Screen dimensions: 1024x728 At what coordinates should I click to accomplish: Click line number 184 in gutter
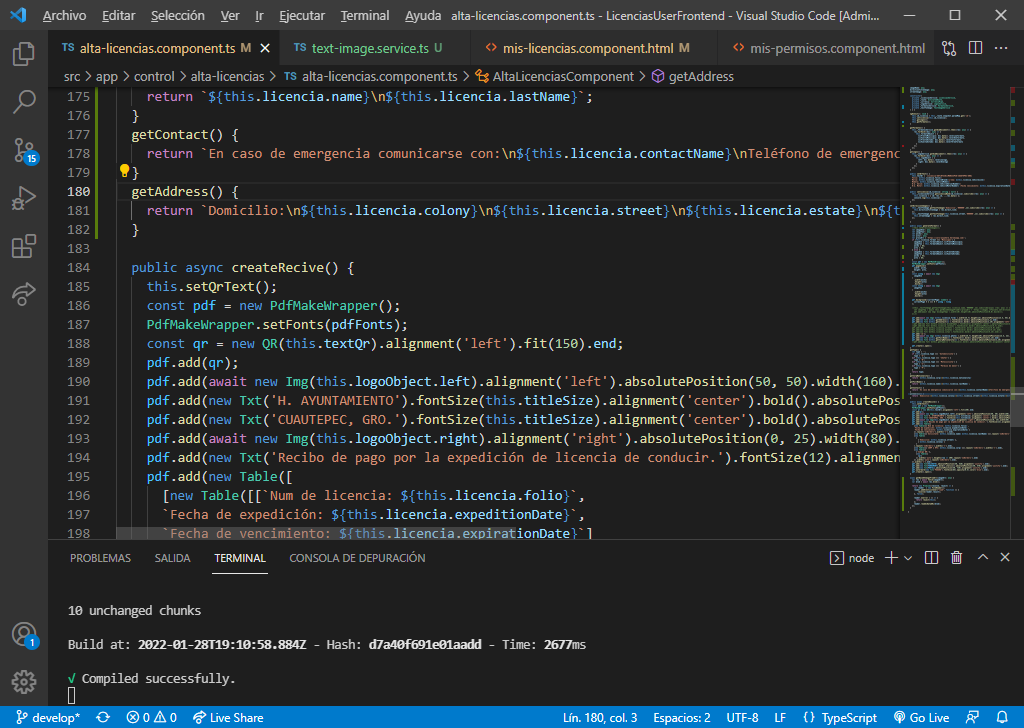click(78, 267)
